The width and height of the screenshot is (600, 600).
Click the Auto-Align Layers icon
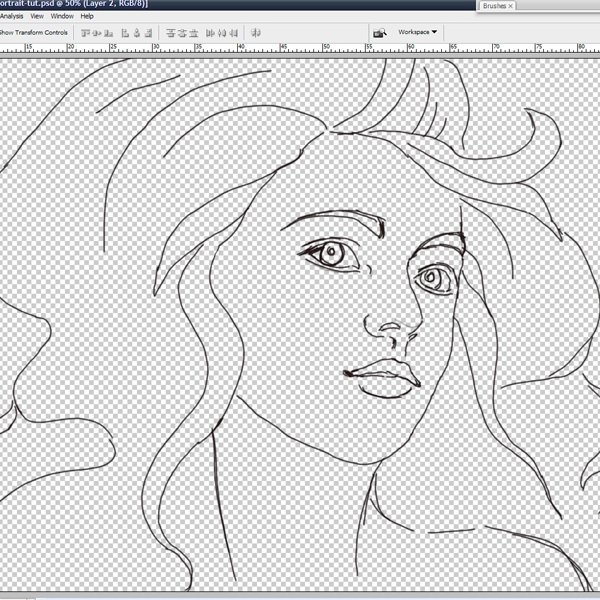point(257,32)
